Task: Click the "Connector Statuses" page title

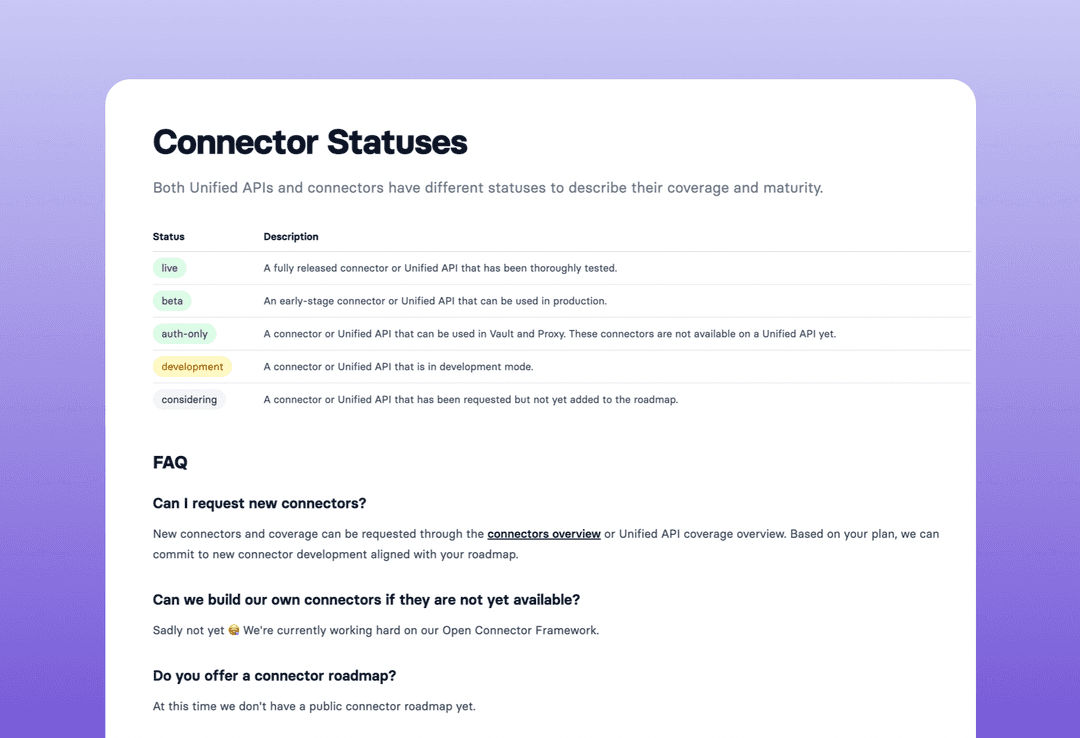Action: point(310,142)
